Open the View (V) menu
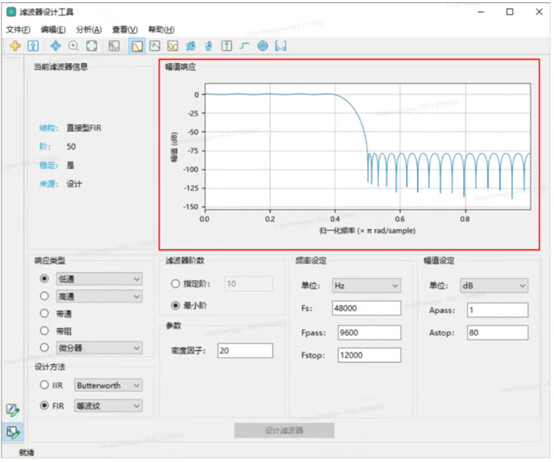Viewport: 554px width, 462px height. 125,30
